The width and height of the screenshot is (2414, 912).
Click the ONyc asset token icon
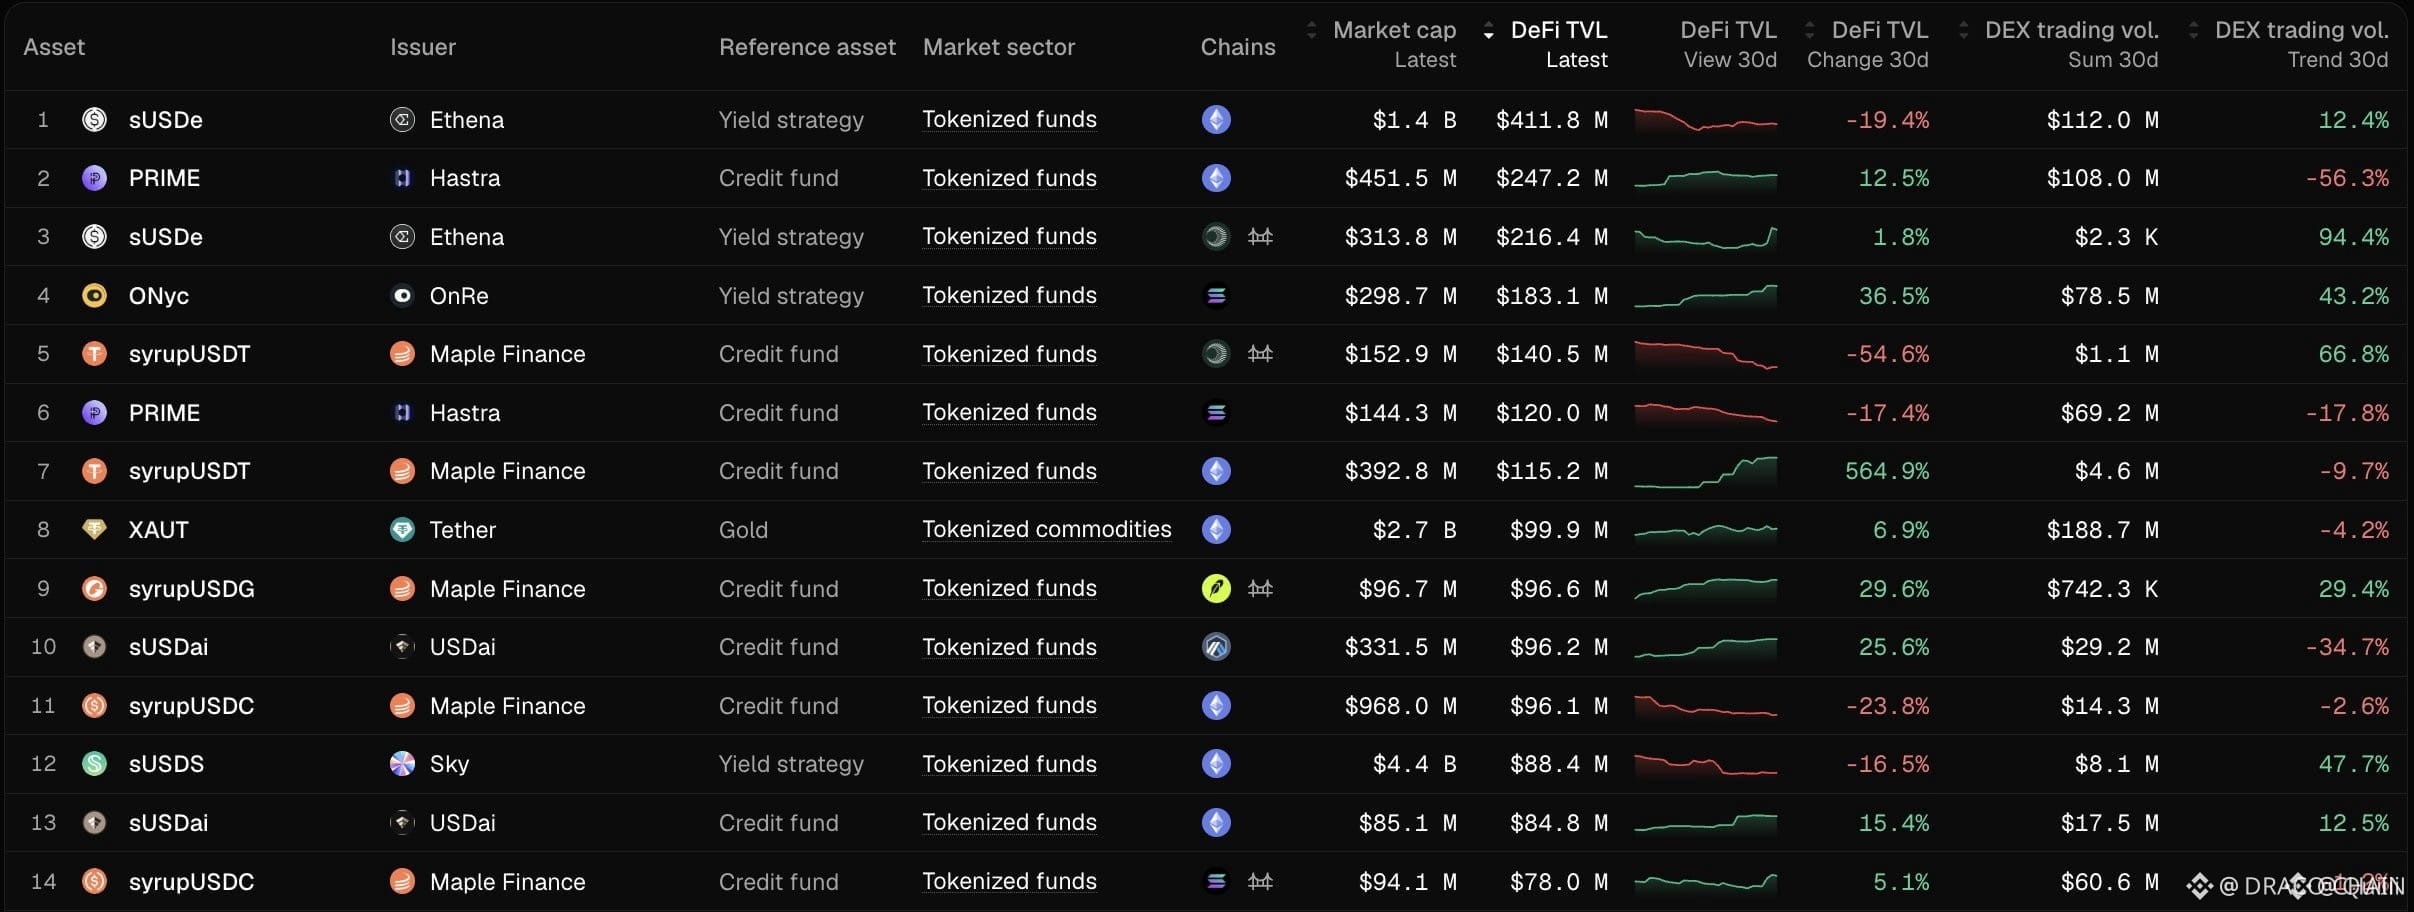pyautogui.click(x=94, y=296)
